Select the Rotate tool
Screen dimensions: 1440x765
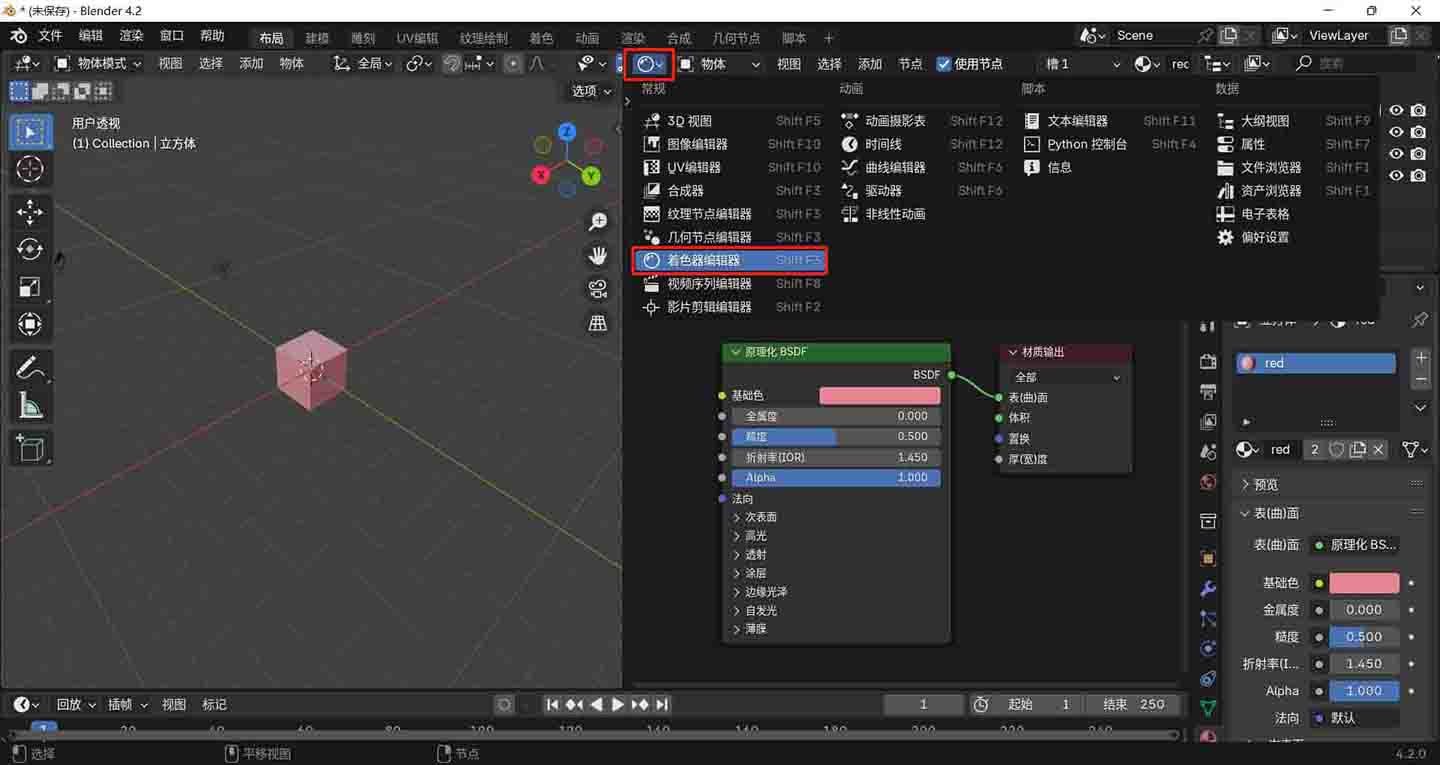[30, 250]
